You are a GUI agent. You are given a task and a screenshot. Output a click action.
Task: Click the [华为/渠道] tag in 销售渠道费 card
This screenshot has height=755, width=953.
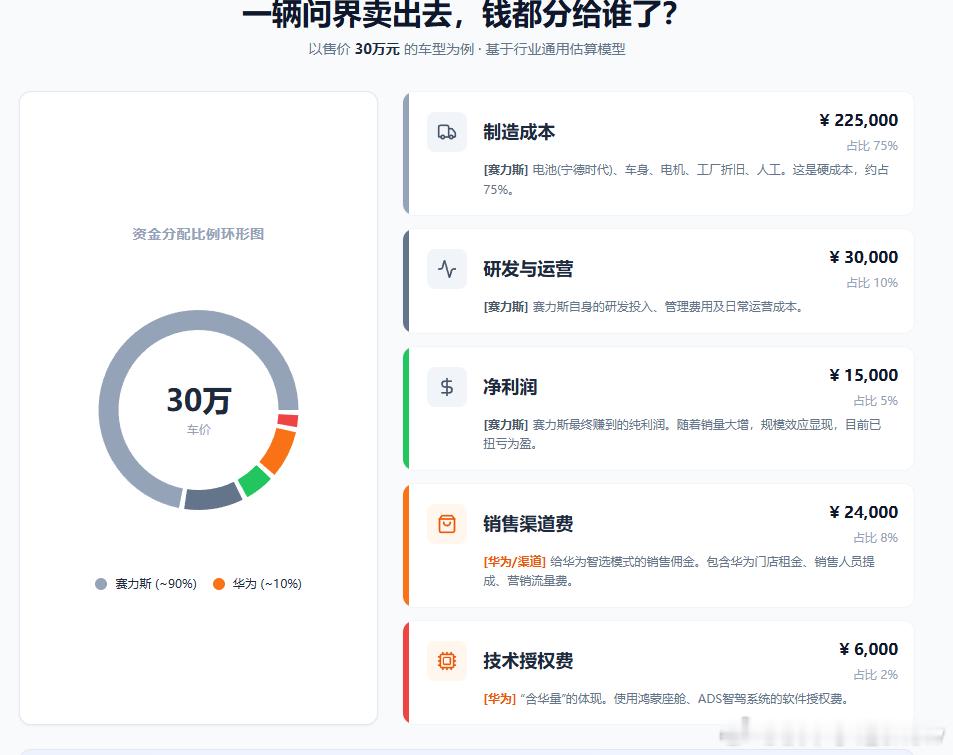pos(515,562)
